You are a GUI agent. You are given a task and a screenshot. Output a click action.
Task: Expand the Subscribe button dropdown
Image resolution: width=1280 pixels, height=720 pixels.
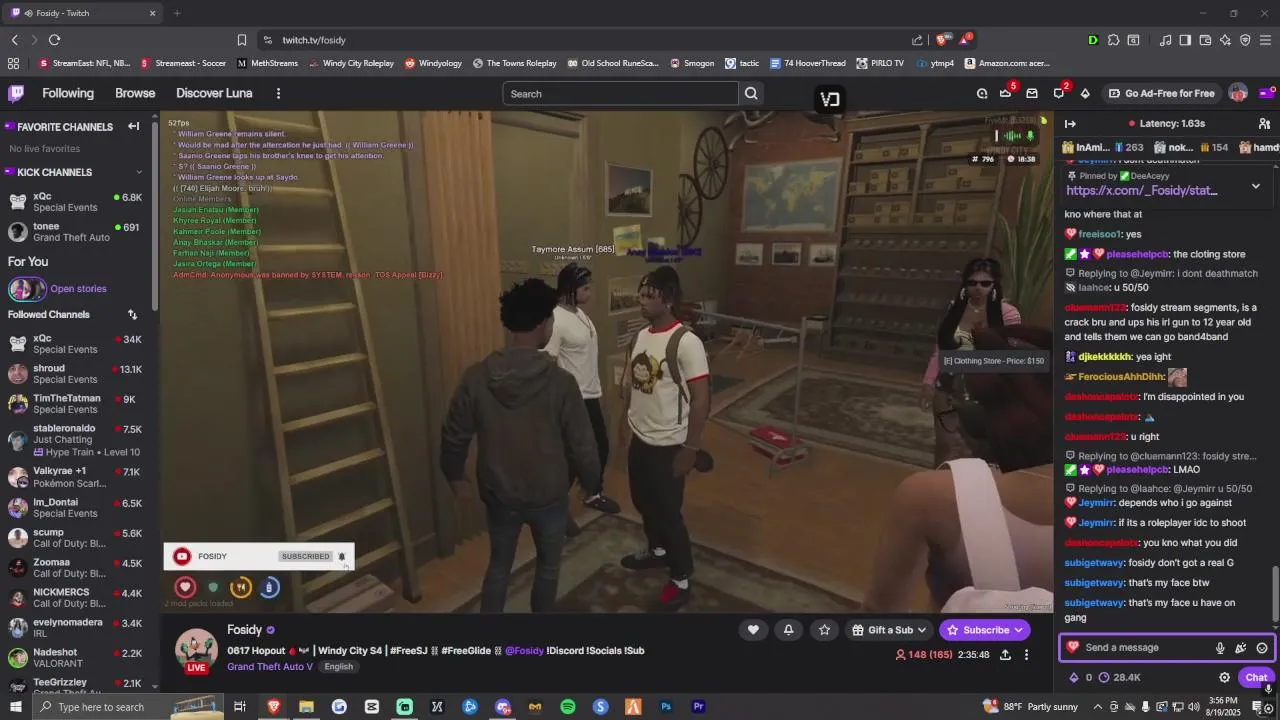[x=1018, y=630]
